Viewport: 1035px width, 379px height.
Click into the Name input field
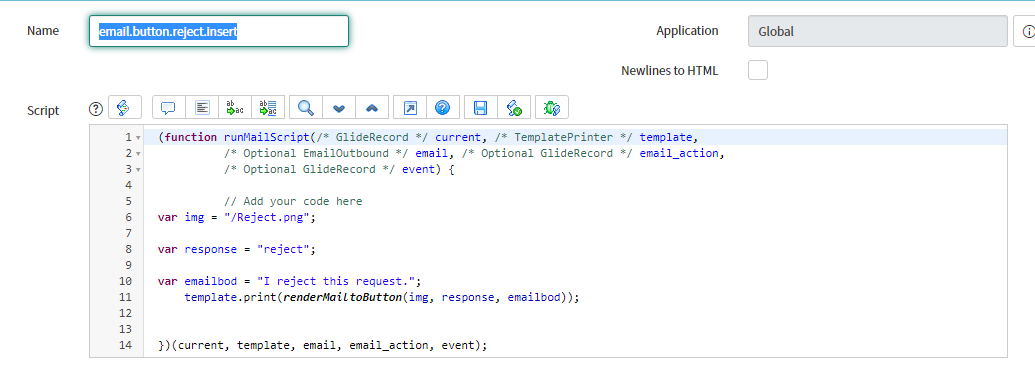(x=218, y=31)
